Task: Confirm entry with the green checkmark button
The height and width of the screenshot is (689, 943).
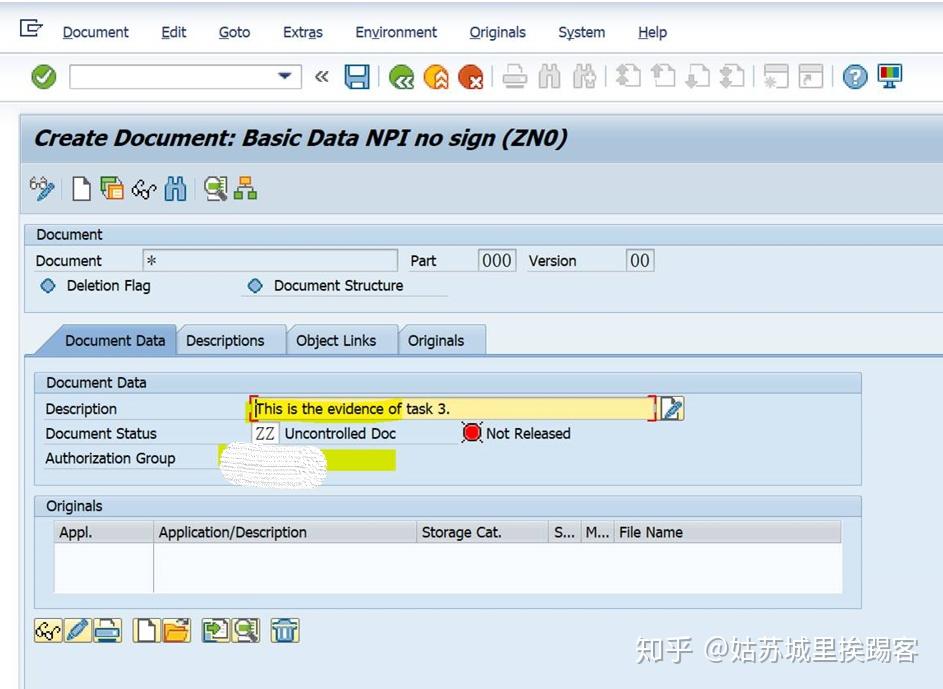Action: tap(41, 77)
